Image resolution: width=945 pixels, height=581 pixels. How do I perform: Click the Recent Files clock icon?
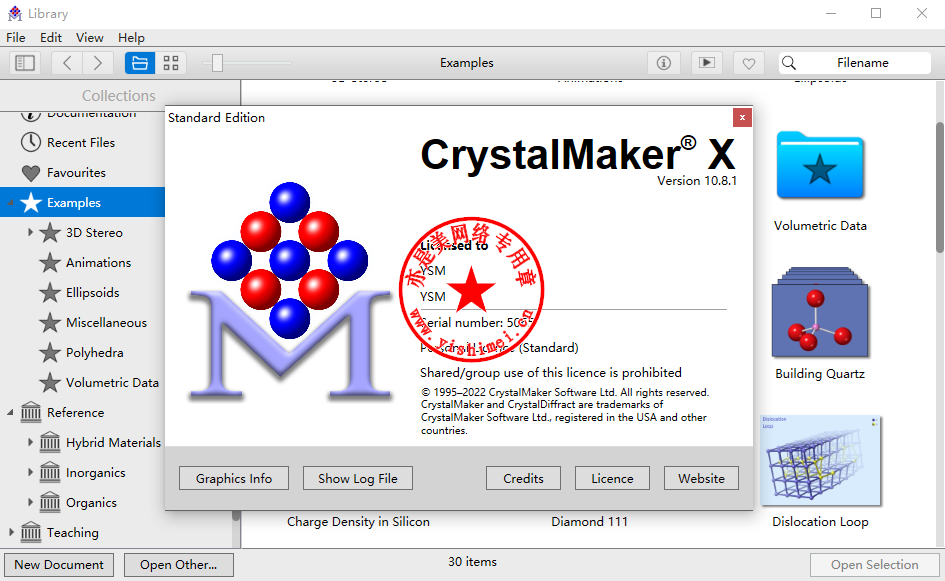pyautogui.click(x=31, y=142)
